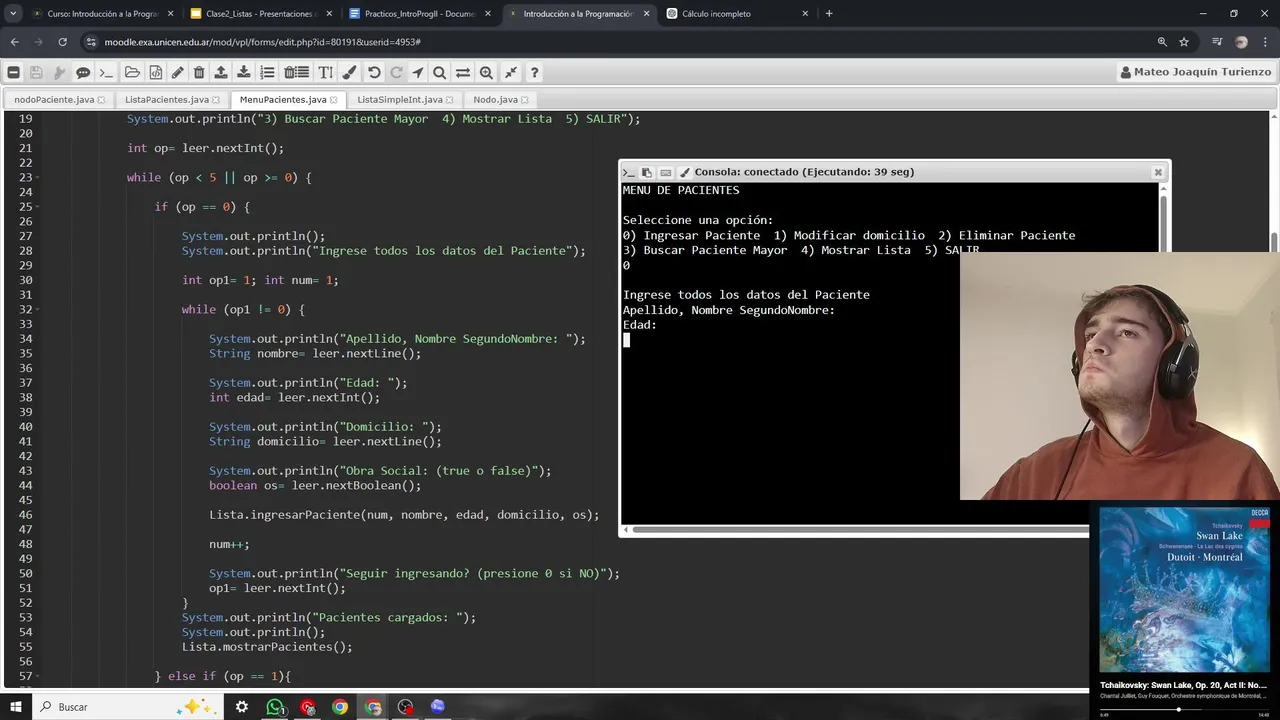This screenshot has height=720, width=1280.
Task: Click the browser back arrow
Action: pos(14,42)
